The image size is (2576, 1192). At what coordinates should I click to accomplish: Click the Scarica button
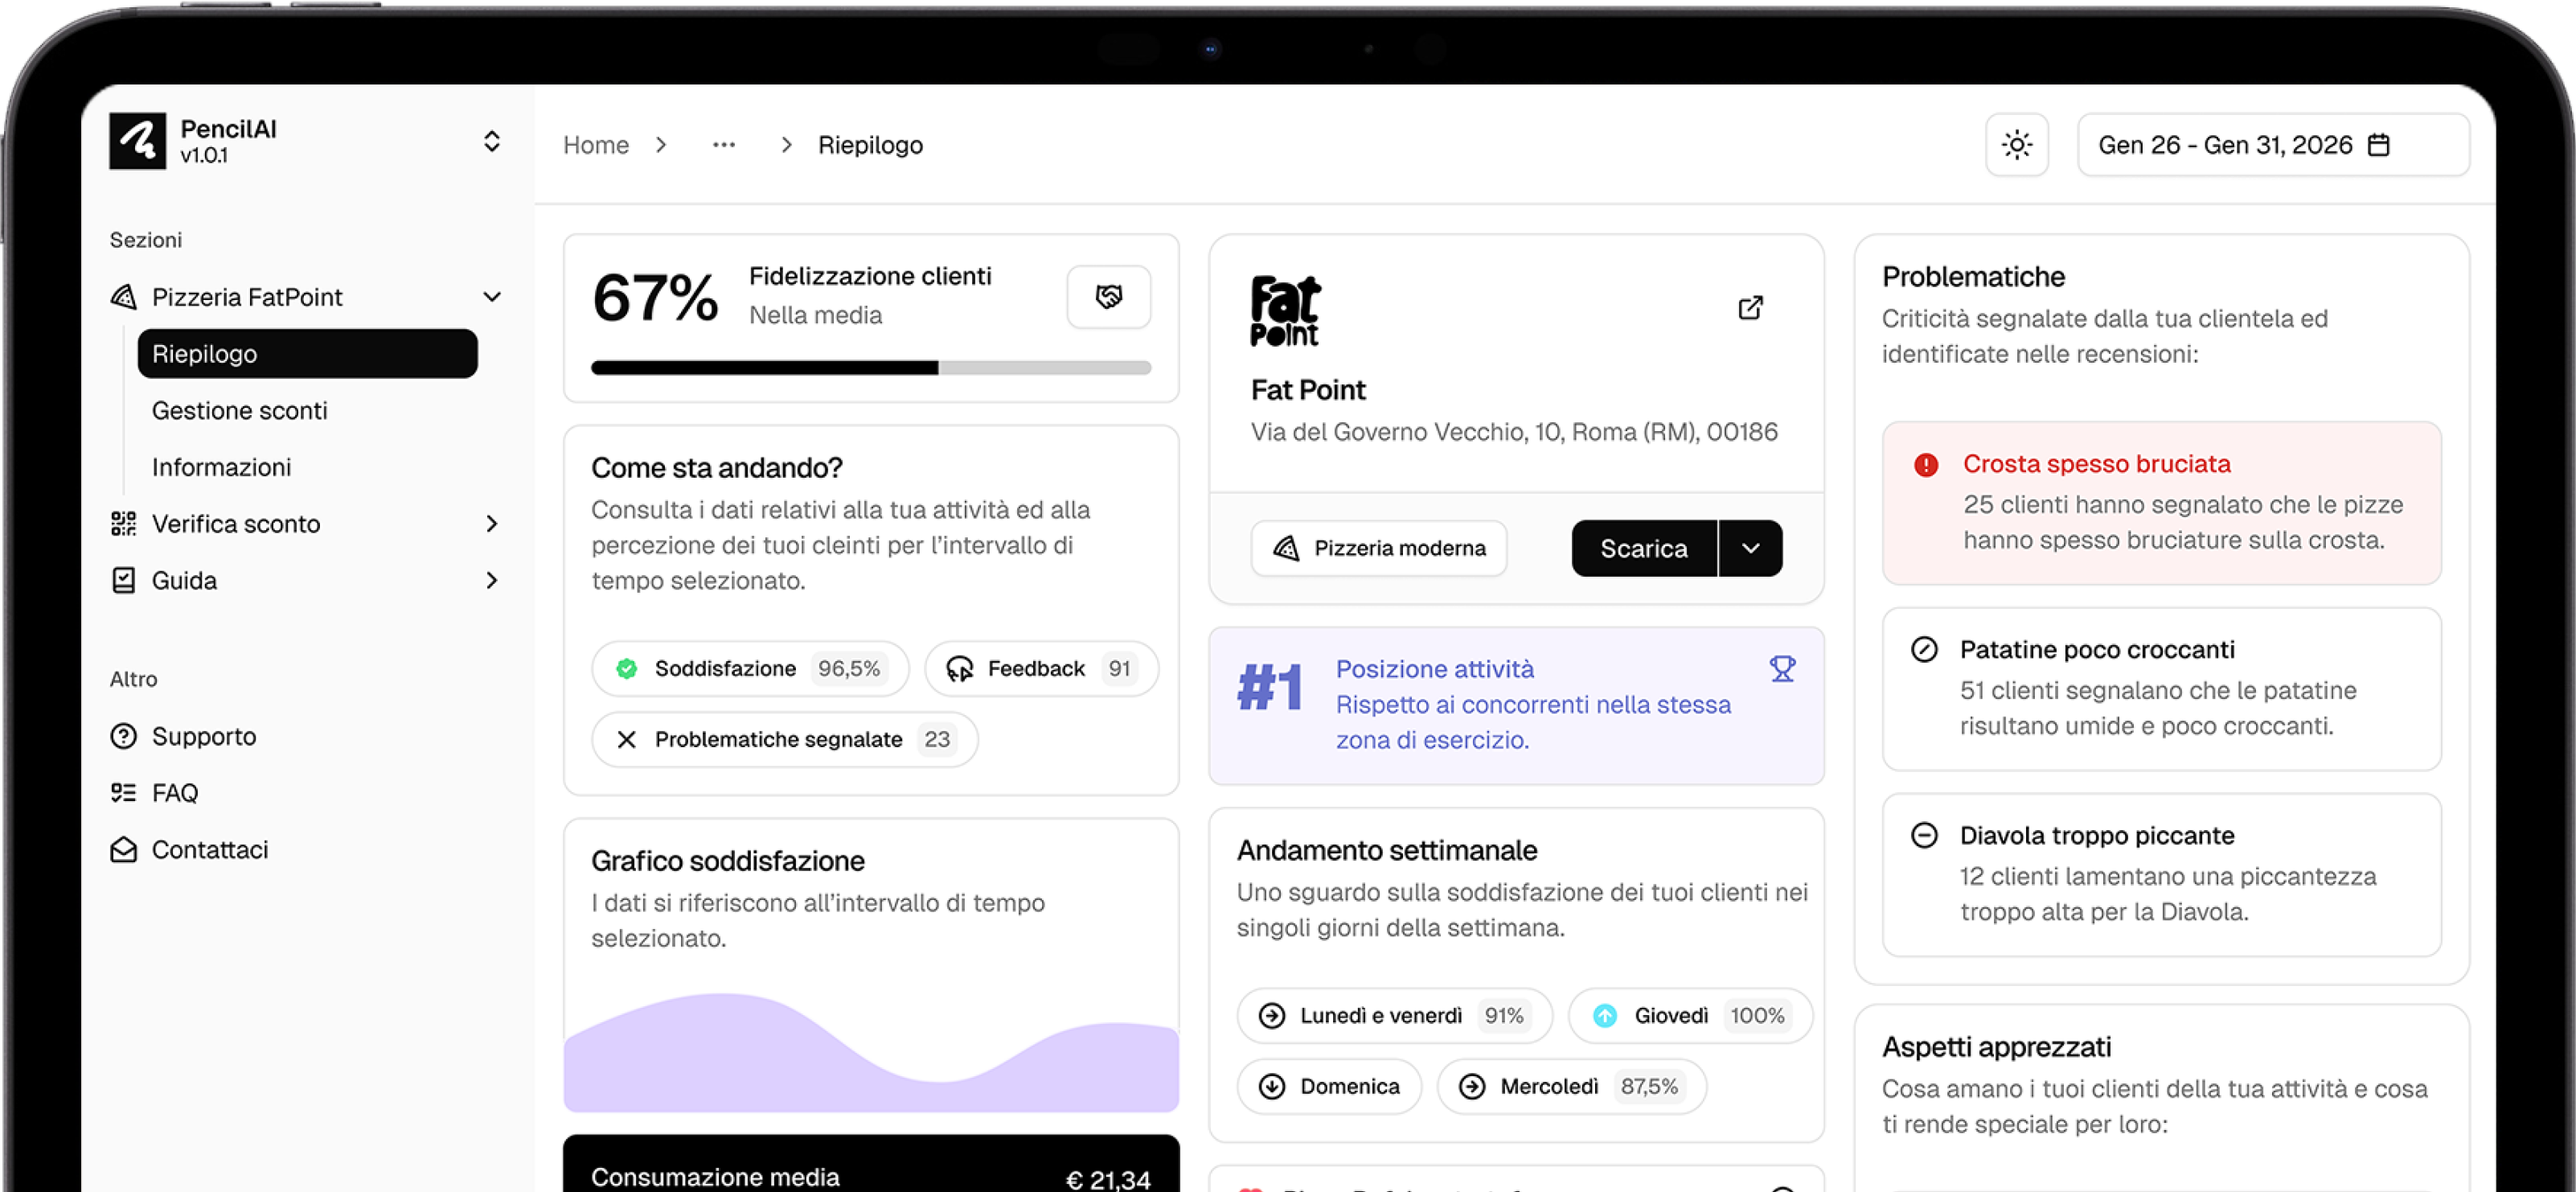point(1644,548)
